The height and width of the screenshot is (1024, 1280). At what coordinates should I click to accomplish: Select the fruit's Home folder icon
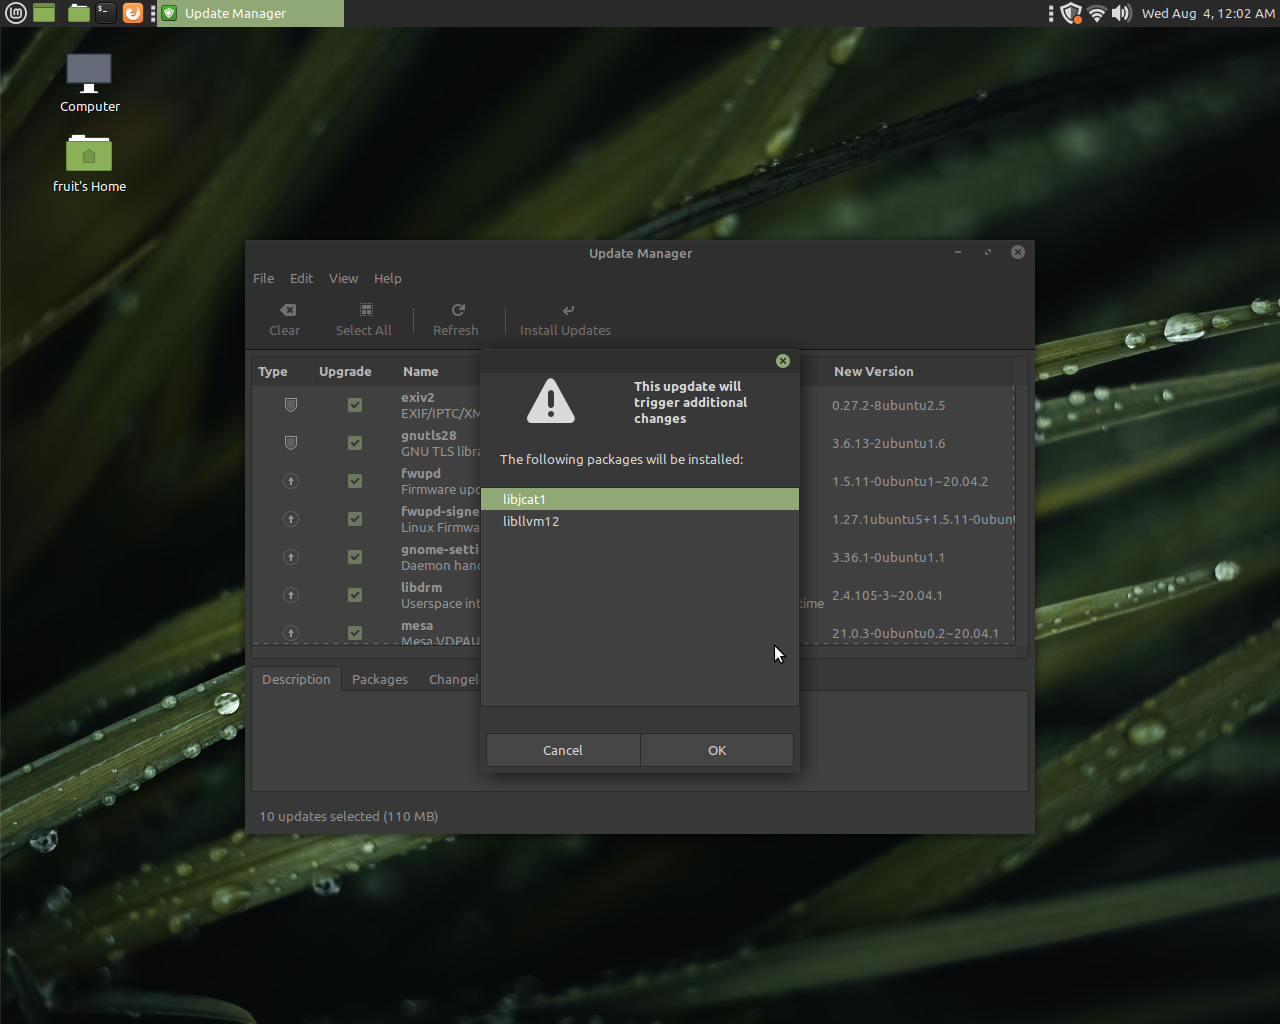(x=89, y=163)
